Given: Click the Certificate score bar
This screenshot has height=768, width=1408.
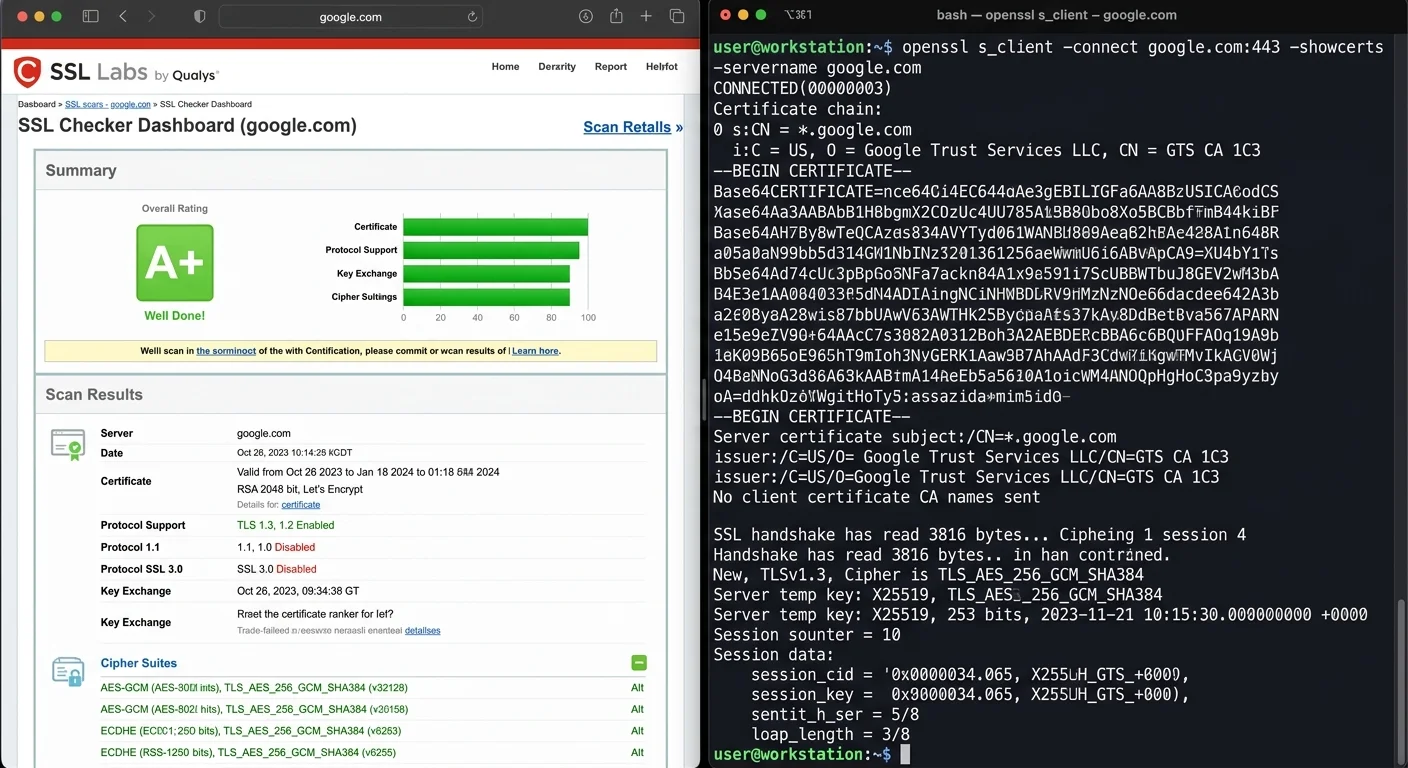Looking at the screenshot, I should click(x=496, y=227).
